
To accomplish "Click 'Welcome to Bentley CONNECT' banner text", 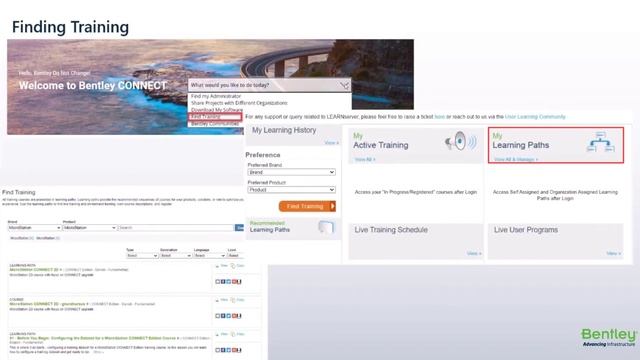I will tap(93, 86).
